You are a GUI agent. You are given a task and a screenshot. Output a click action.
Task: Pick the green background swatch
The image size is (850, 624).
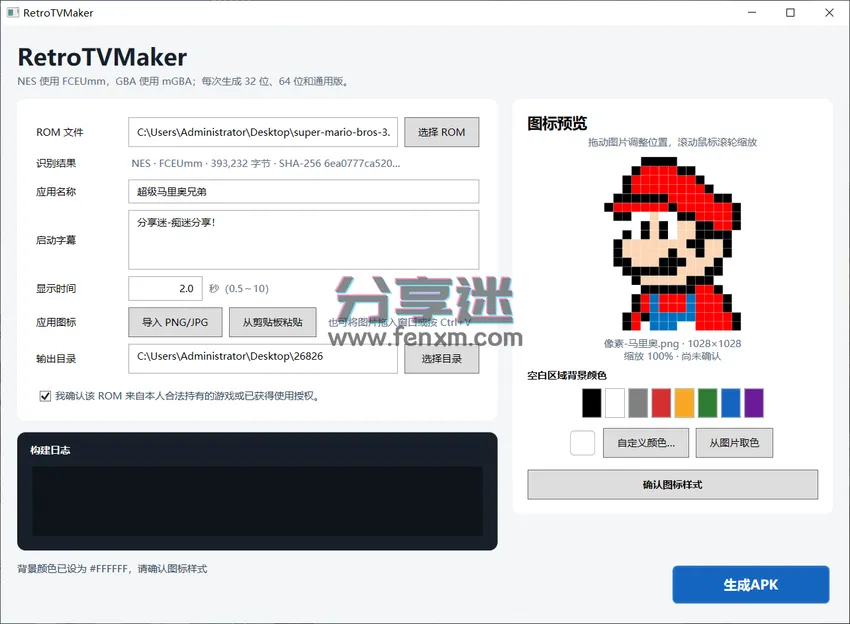coord(707,403)
